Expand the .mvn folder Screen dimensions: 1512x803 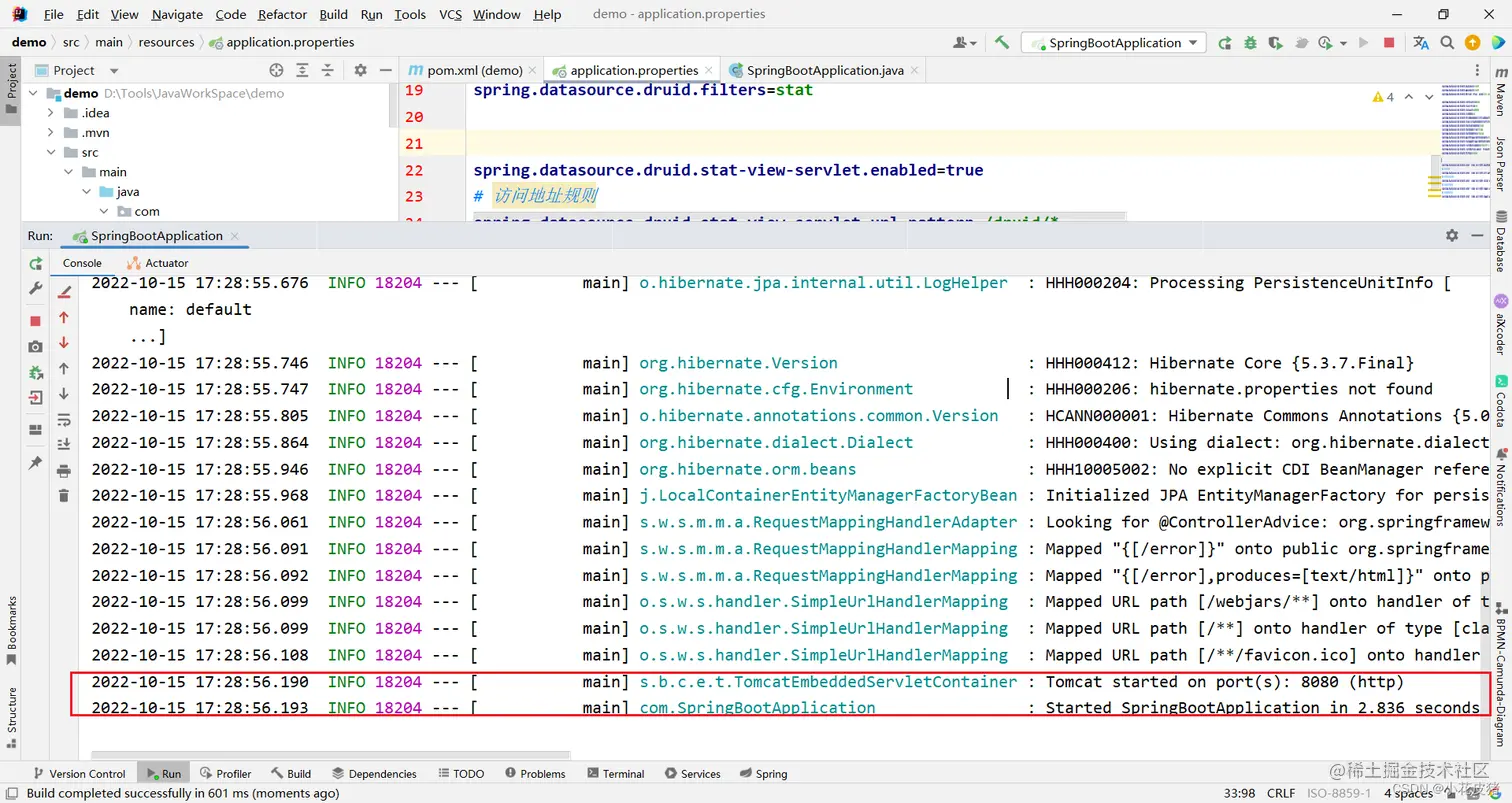51,133
